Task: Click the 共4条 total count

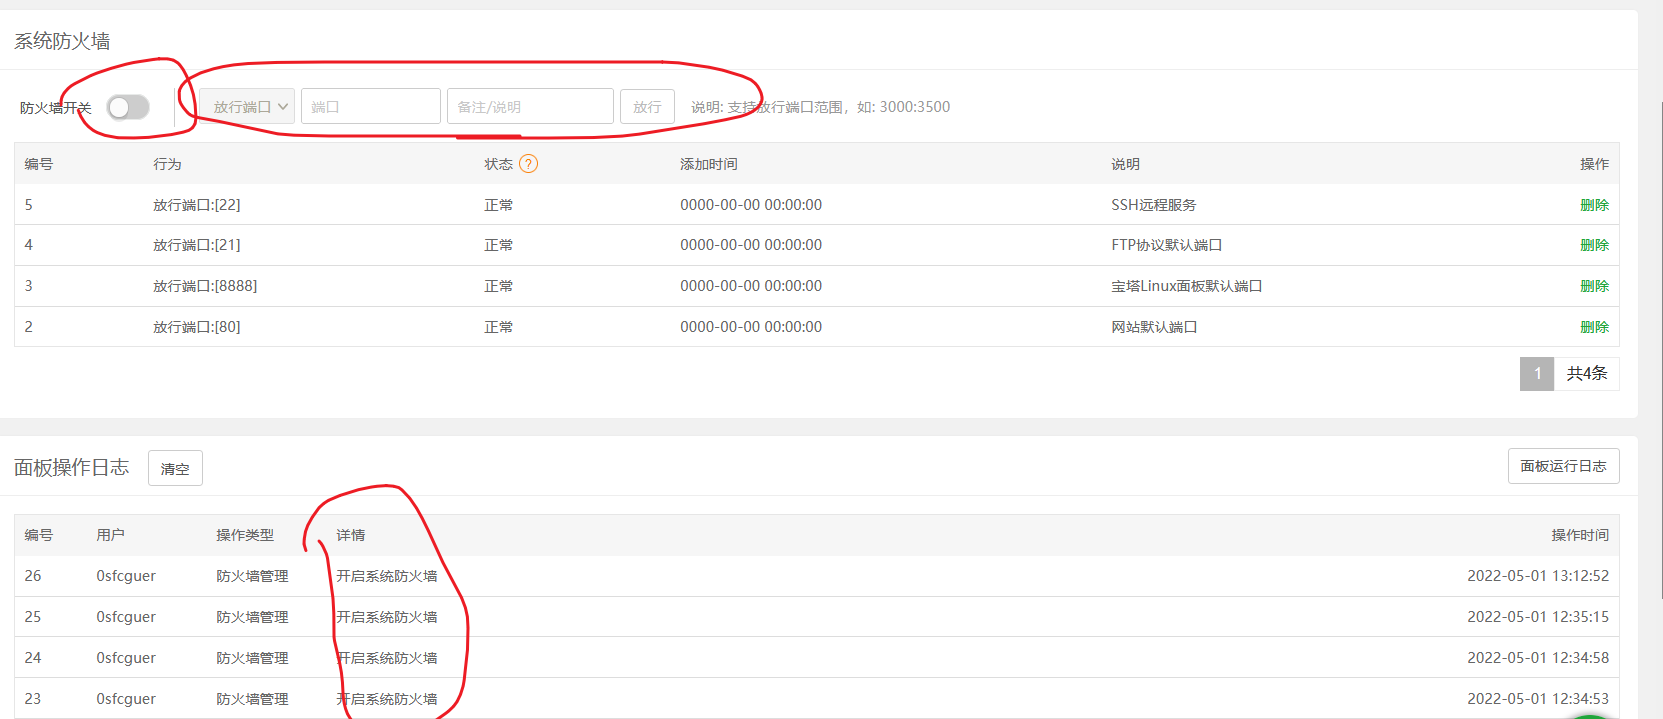Action: (x=1587, y=374)
